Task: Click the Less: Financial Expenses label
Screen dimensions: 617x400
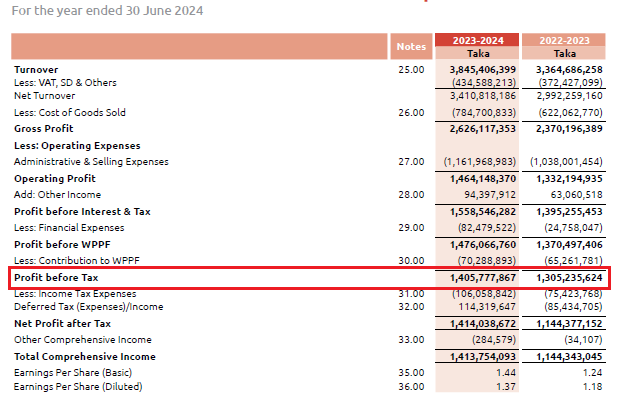Action: click(x=68, y=227)
